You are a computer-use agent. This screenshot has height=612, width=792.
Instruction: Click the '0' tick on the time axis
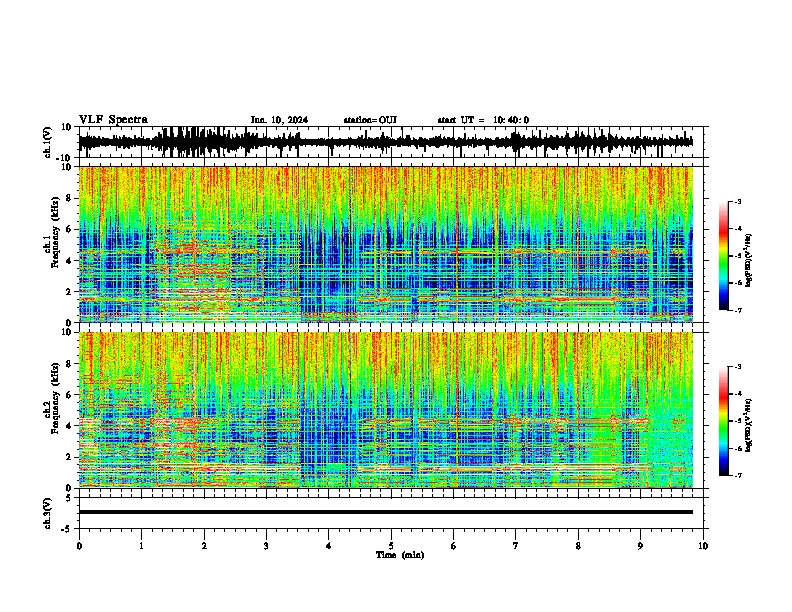(79, 546)
